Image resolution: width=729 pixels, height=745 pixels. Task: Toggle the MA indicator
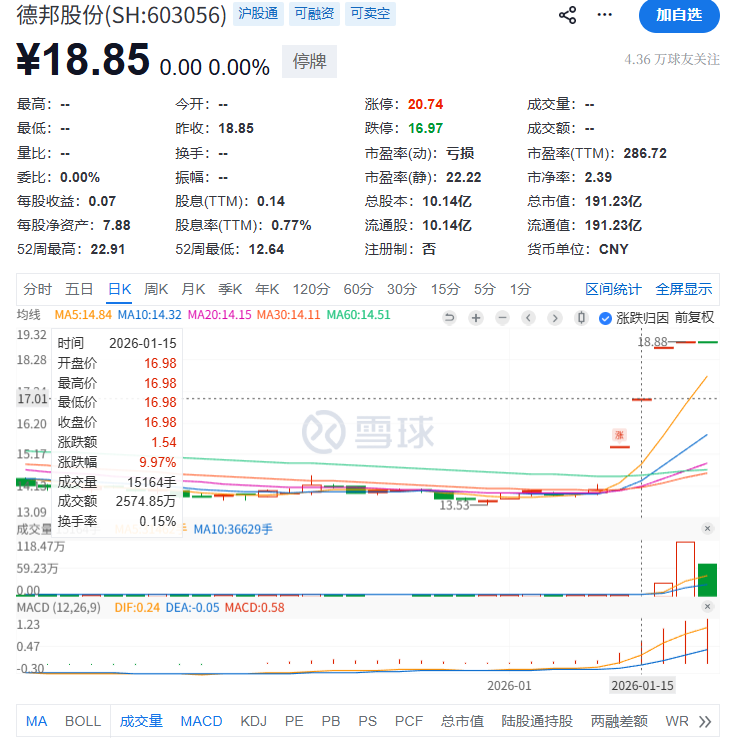(37, 721)
